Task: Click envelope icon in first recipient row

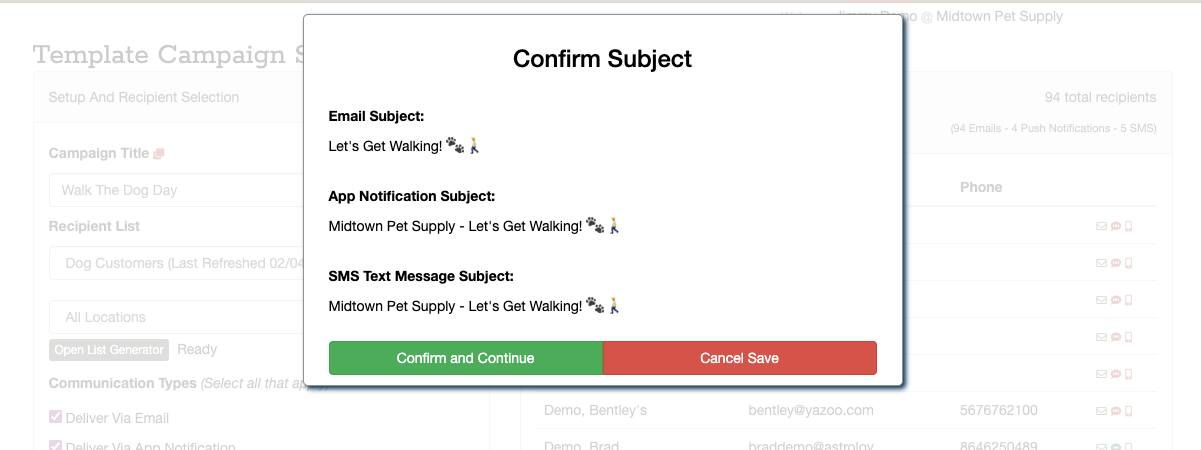Action: click(1102, 226)
